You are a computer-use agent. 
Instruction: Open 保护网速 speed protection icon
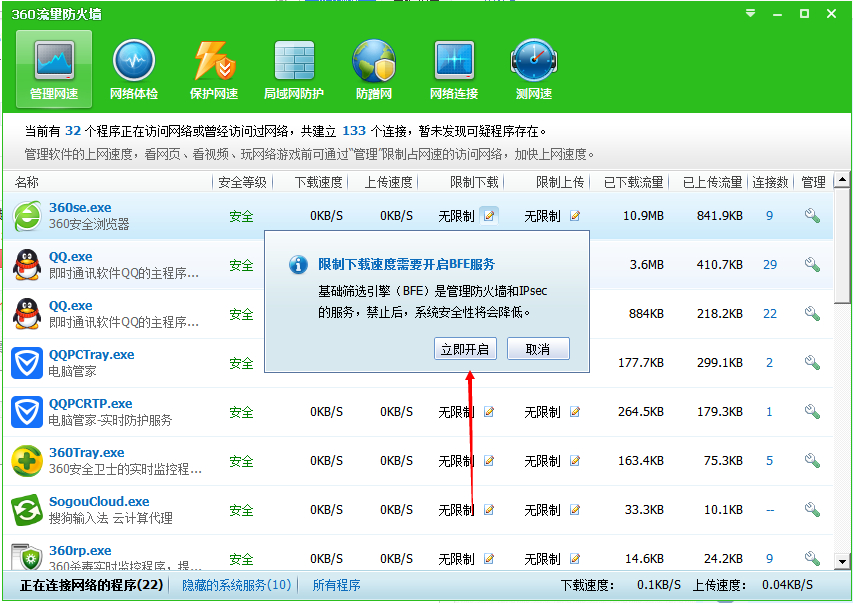(214, 69)
